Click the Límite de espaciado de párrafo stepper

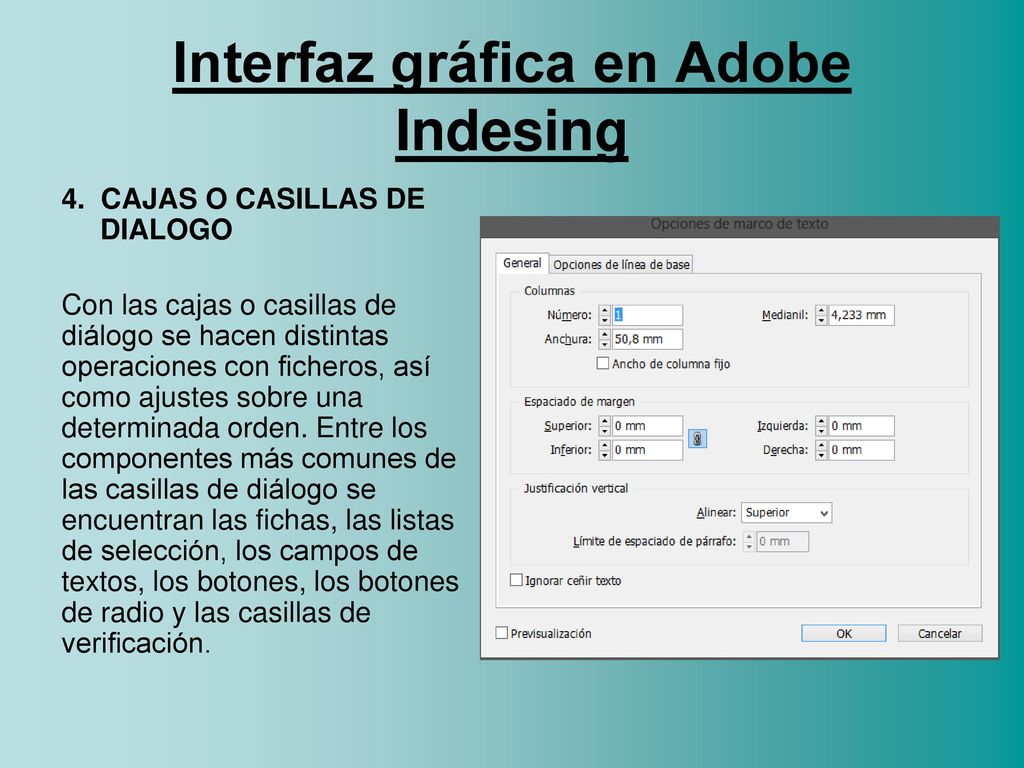[749, 541]
